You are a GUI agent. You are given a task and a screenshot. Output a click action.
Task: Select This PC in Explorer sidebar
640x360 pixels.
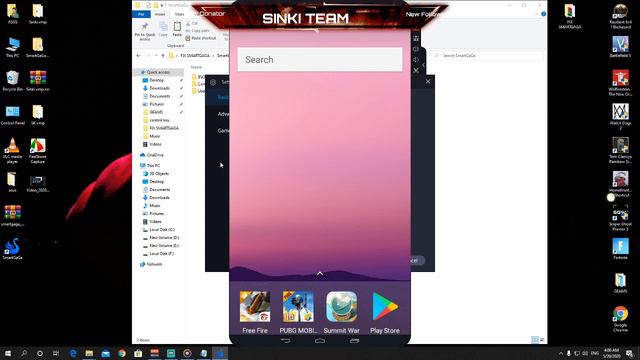[153, 165]
